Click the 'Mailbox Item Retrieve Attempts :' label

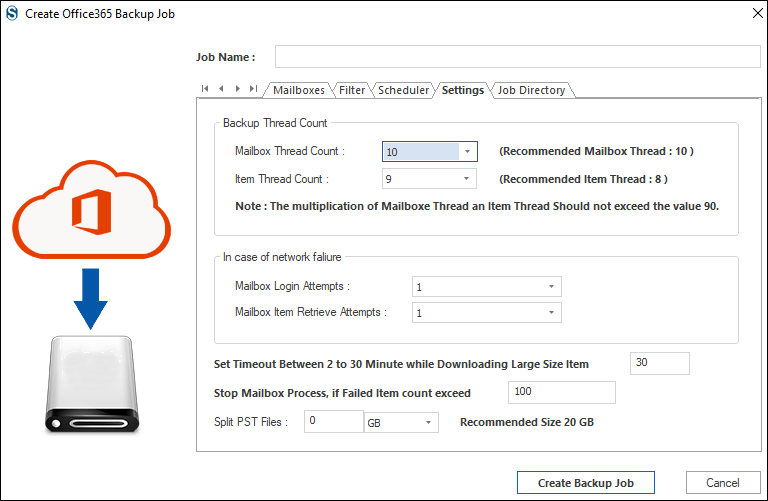(311, 312)
